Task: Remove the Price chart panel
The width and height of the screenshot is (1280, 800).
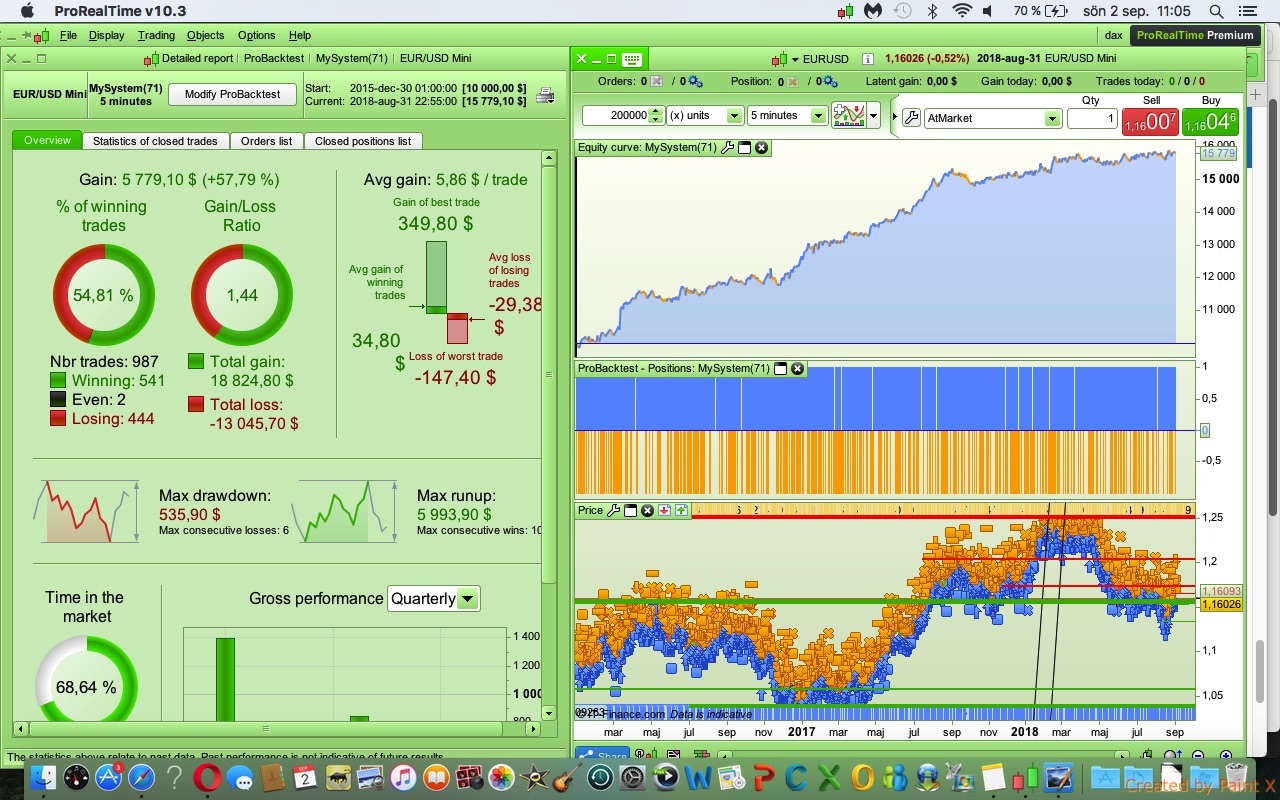Action: pyautogui.click(x=648, y=510)
